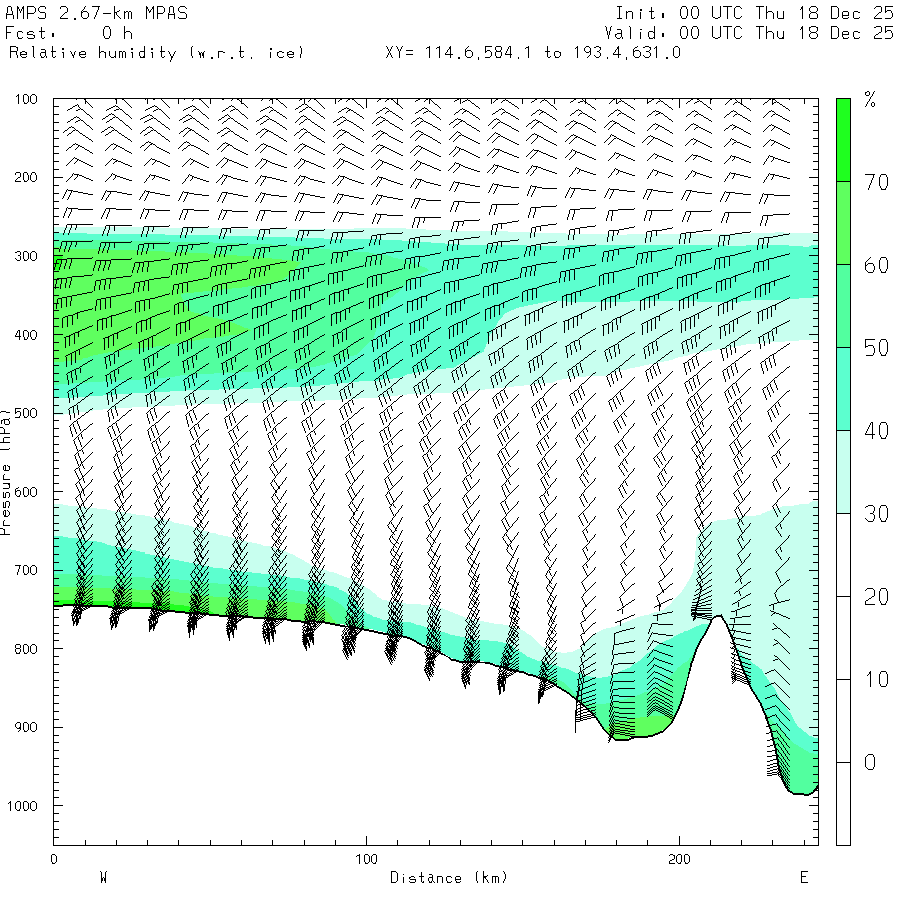Click the color bar label '30'
The height and width of the screenshot is (900, 900).
click(x=876, y=514)
